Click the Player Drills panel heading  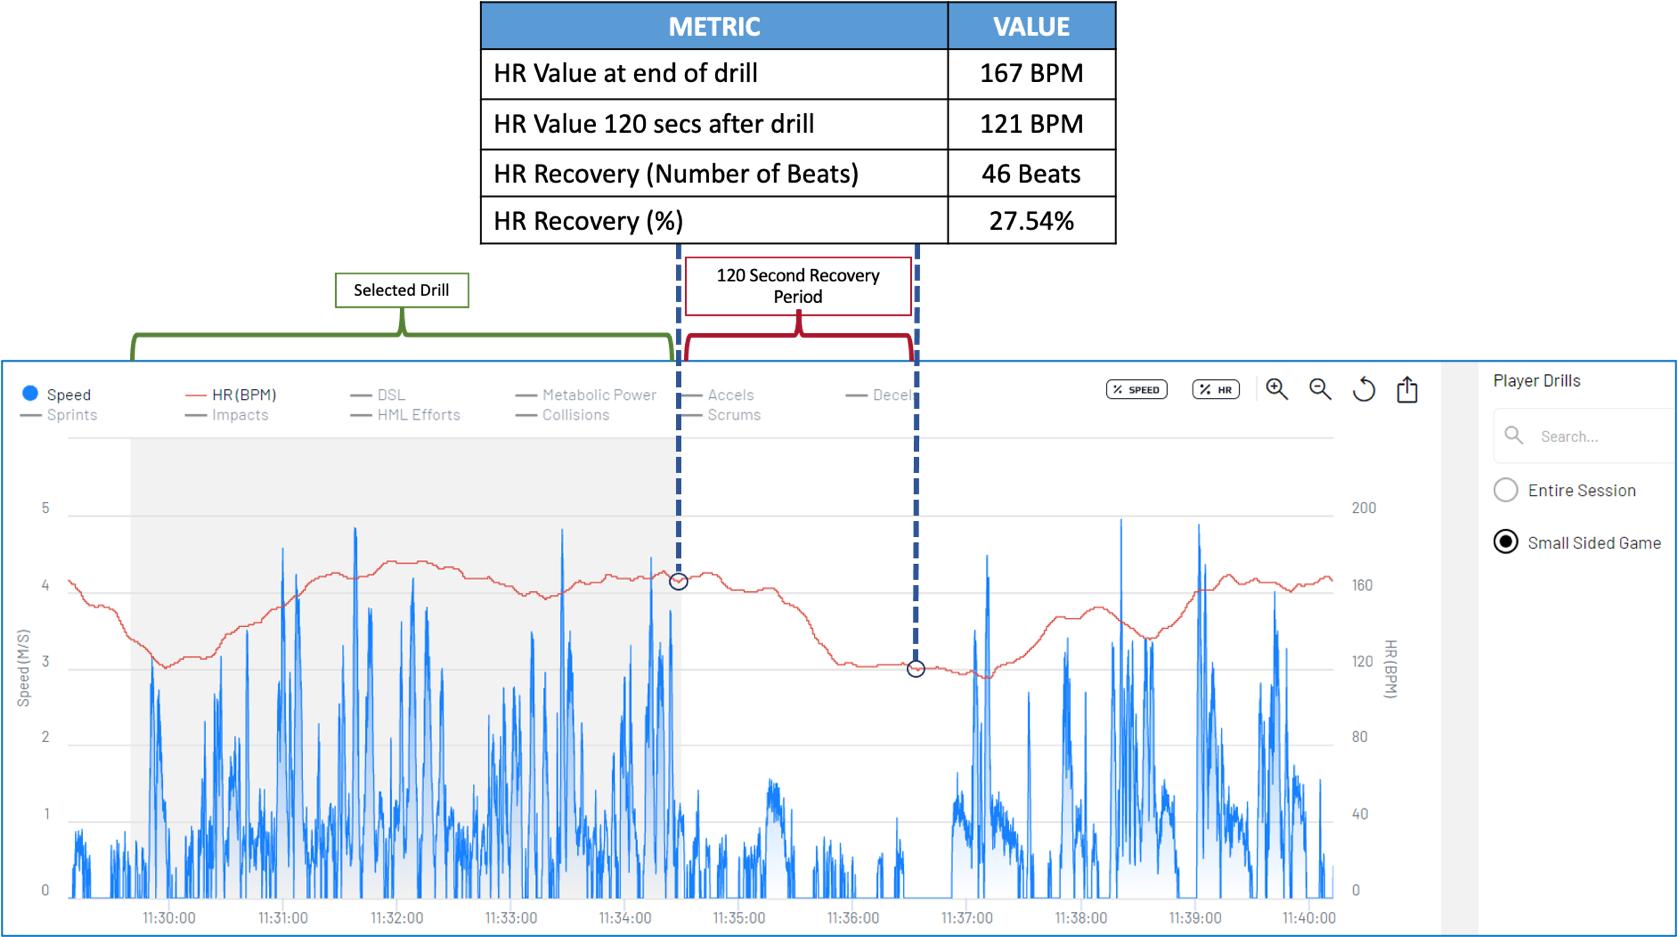pos(1536,380)
